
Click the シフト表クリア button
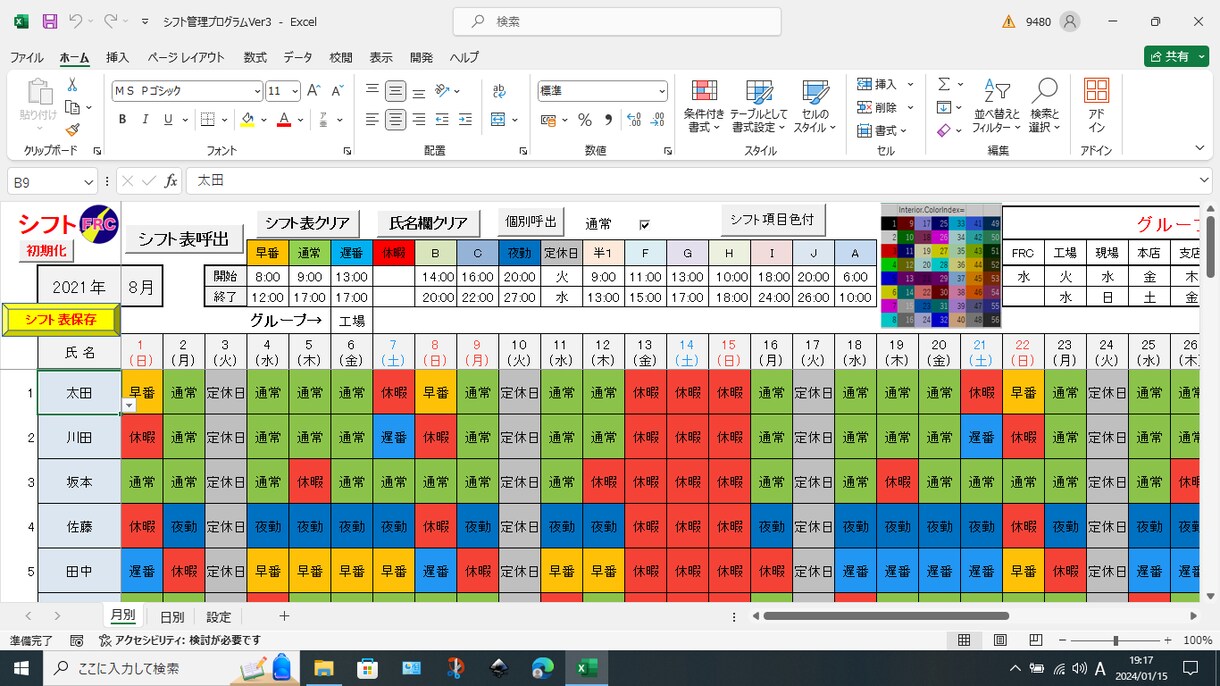click(307, 223)
